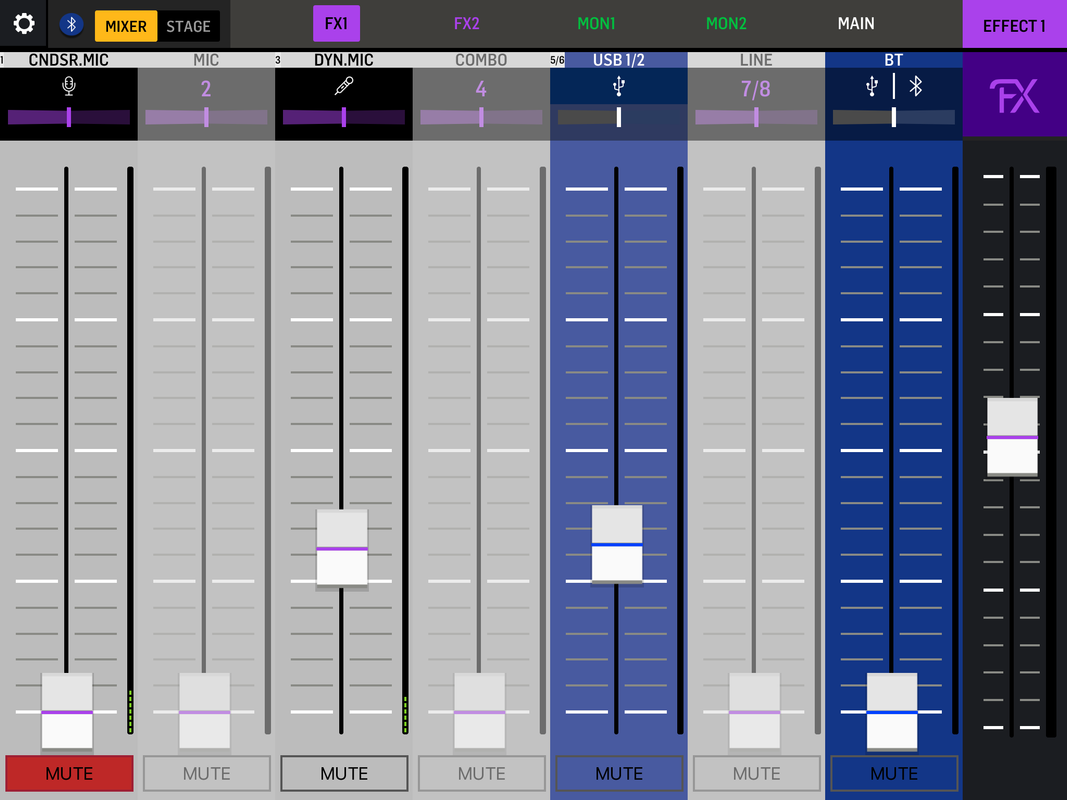
Task: Click the EFFECT 1 master fader handle
Action: click(x=1013, y=437)
